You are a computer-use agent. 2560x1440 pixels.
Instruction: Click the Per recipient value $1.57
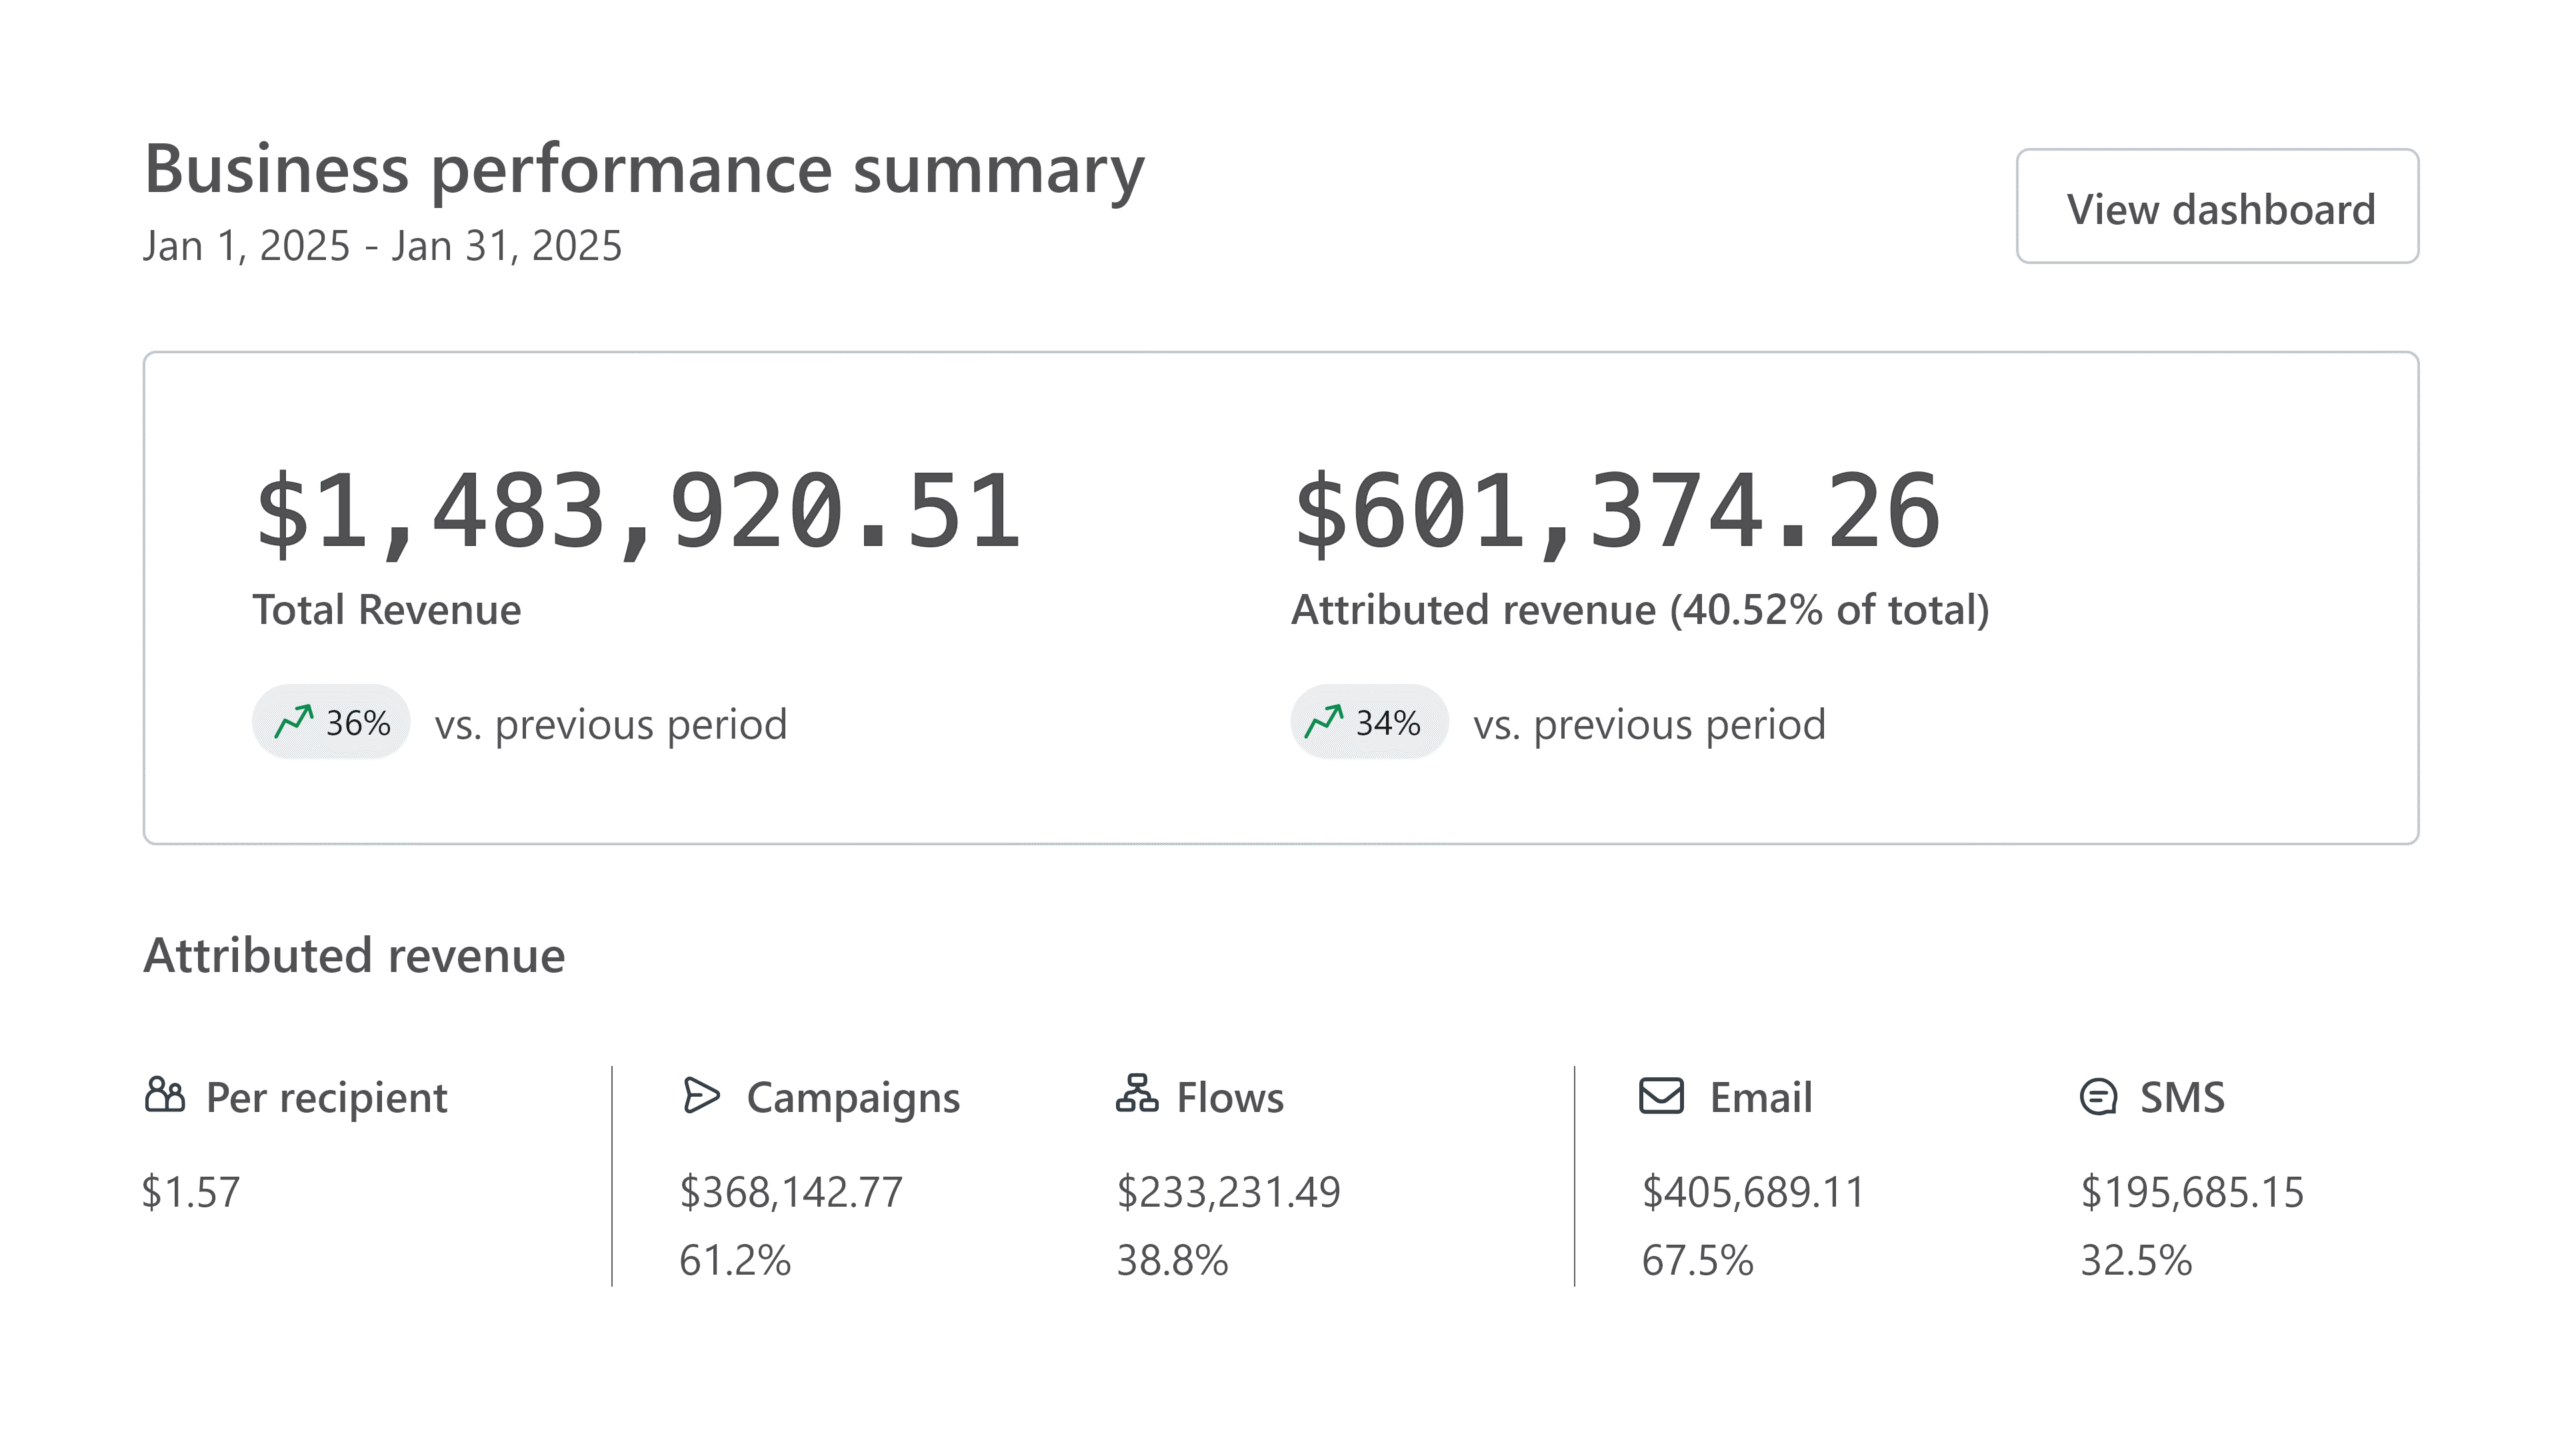click(191, 1192)
